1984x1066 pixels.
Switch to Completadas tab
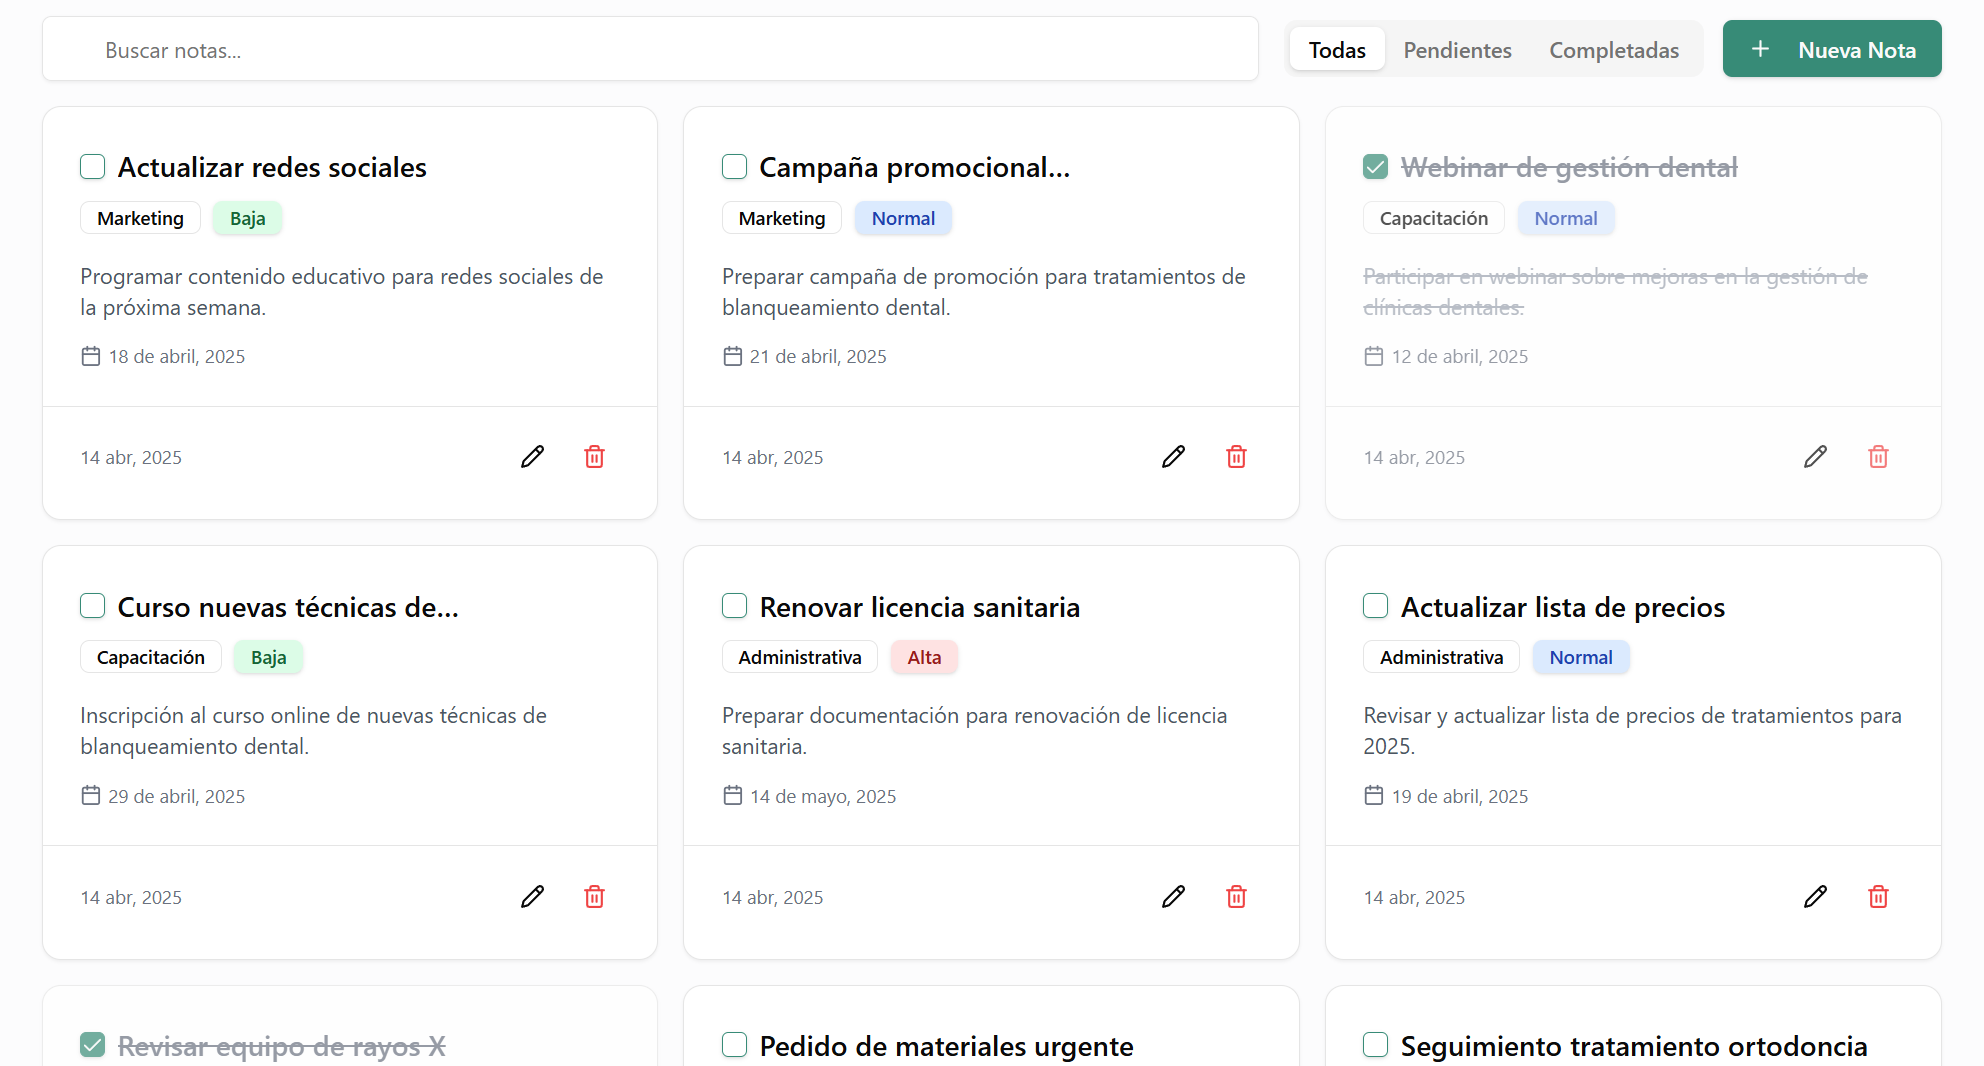tap(1614, 49)
